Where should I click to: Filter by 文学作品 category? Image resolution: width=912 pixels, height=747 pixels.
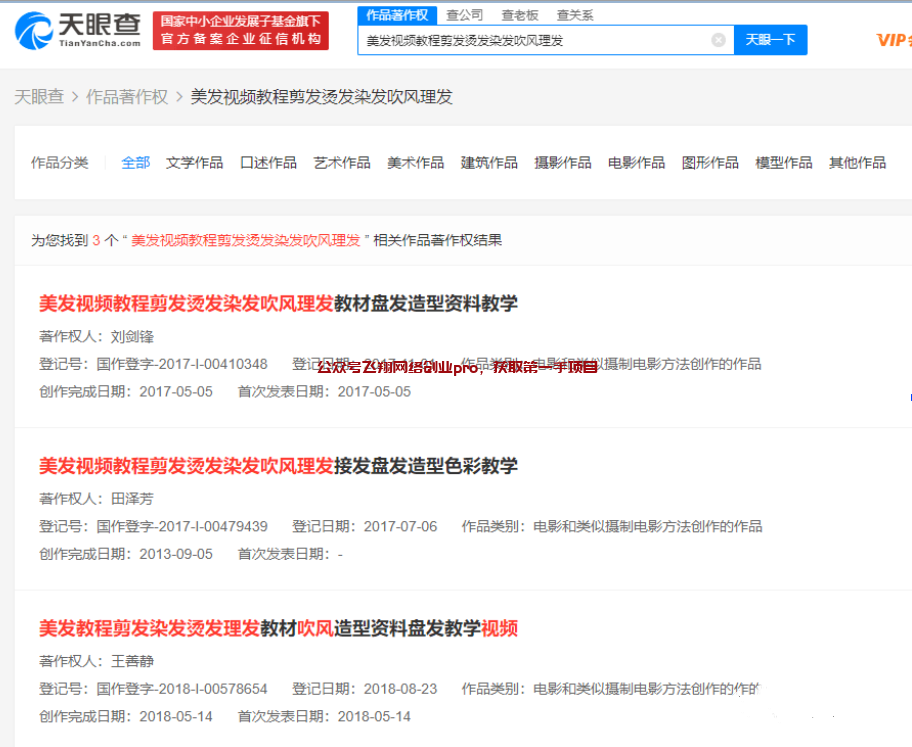195,163
